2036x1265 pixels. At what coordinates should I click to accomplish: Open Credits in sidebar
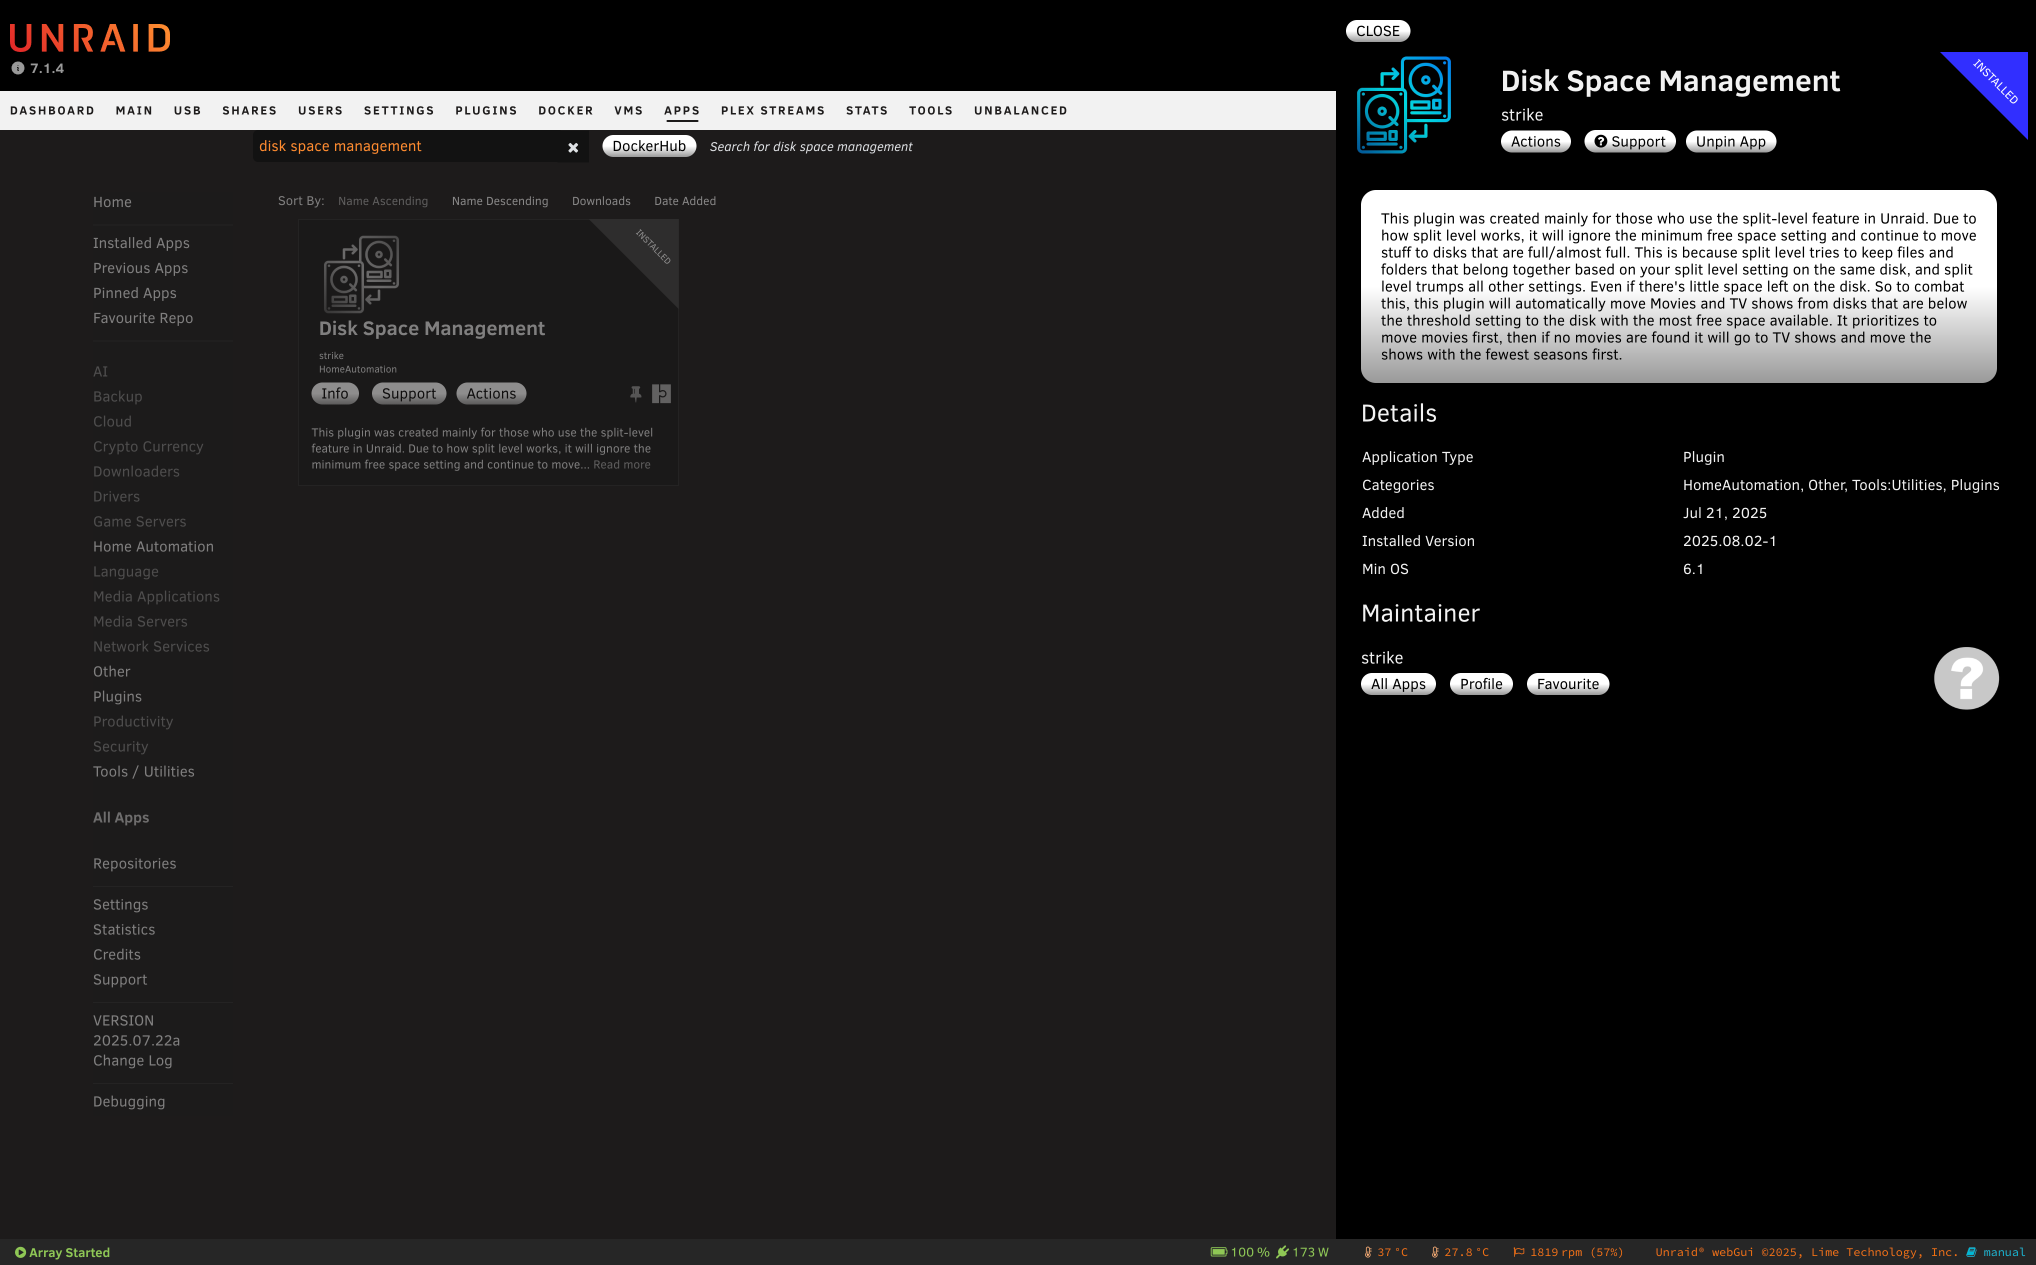click(x=117, y=955)
